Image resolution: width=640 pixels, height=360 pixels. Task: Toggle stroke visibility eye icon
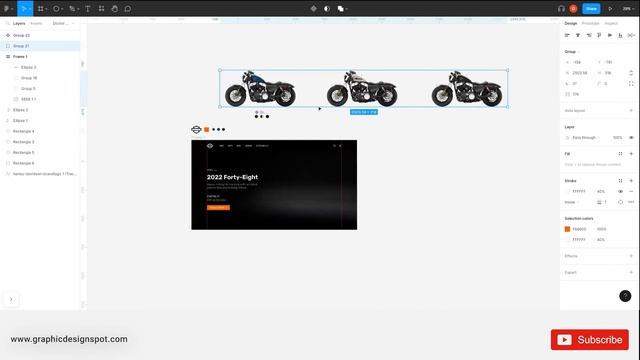[620, 191]
